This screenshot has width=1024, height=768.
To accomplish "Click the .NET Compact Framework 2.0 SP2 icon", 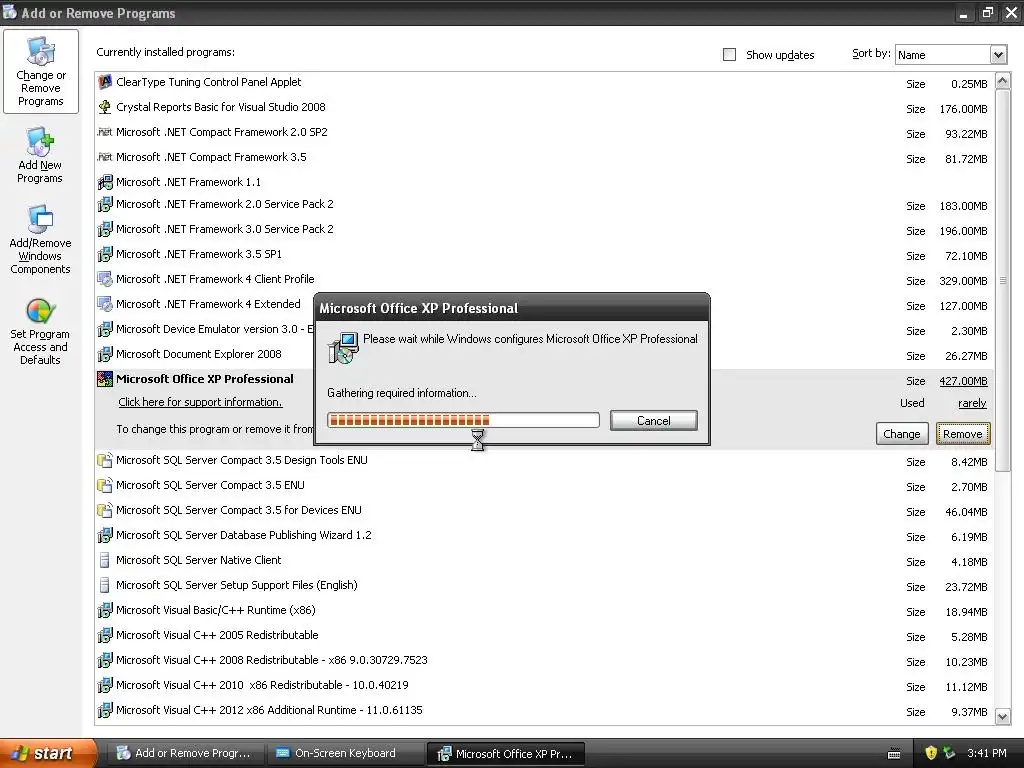I will (x=104, y=132).
